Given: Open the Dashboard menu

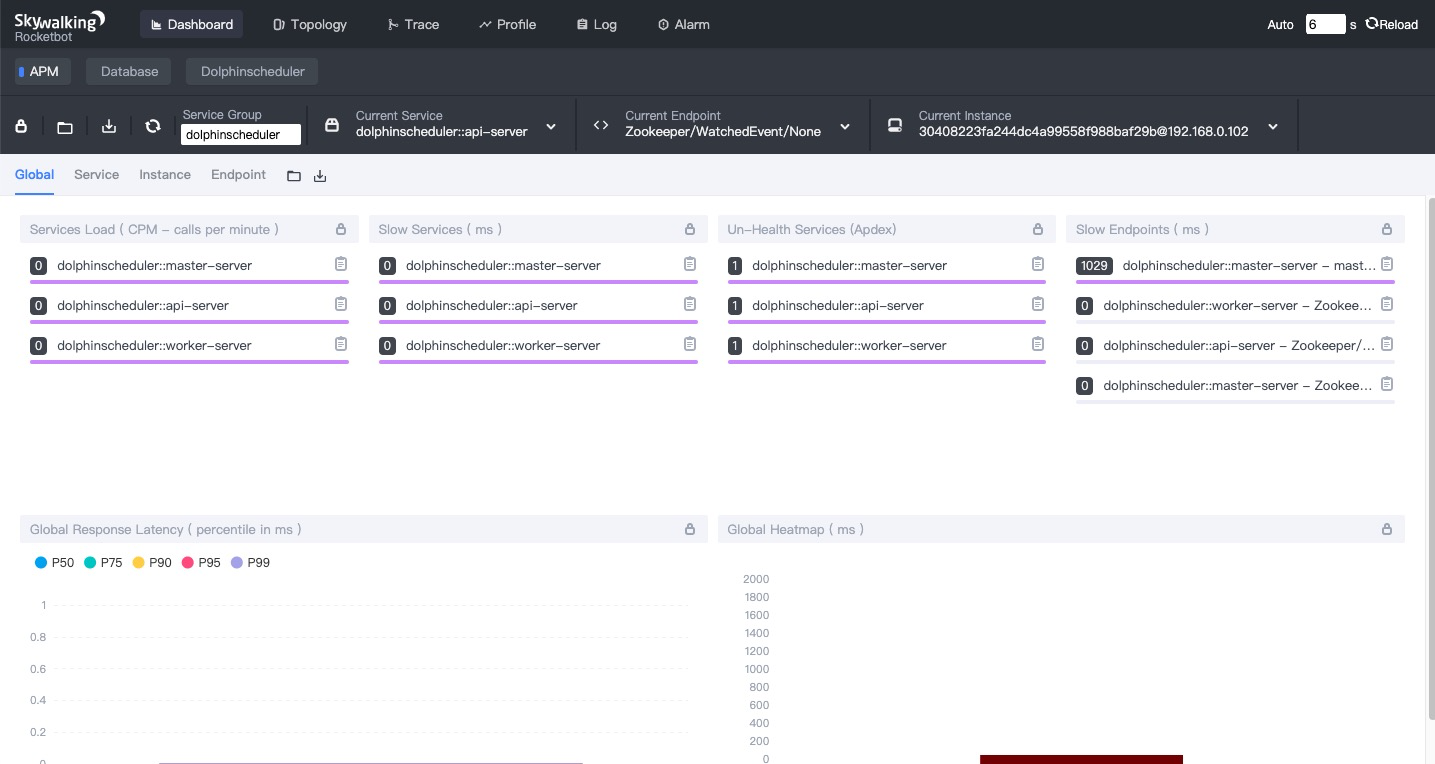Looking at the screenshot, I should pyautogui.click(x=192, y=24).
